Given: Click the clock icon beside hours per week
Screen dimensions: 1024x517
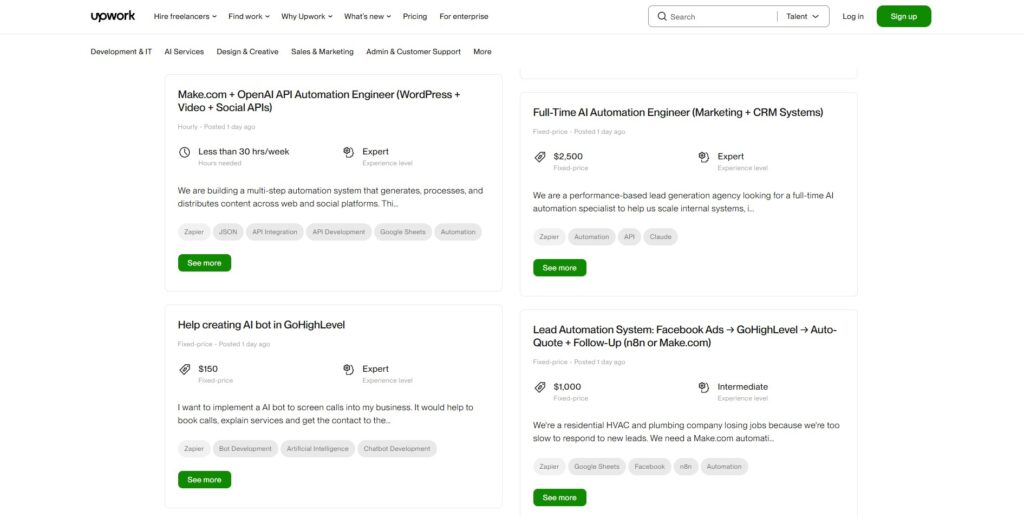Looking at the screenshot, I should click(x=184, y=152).
